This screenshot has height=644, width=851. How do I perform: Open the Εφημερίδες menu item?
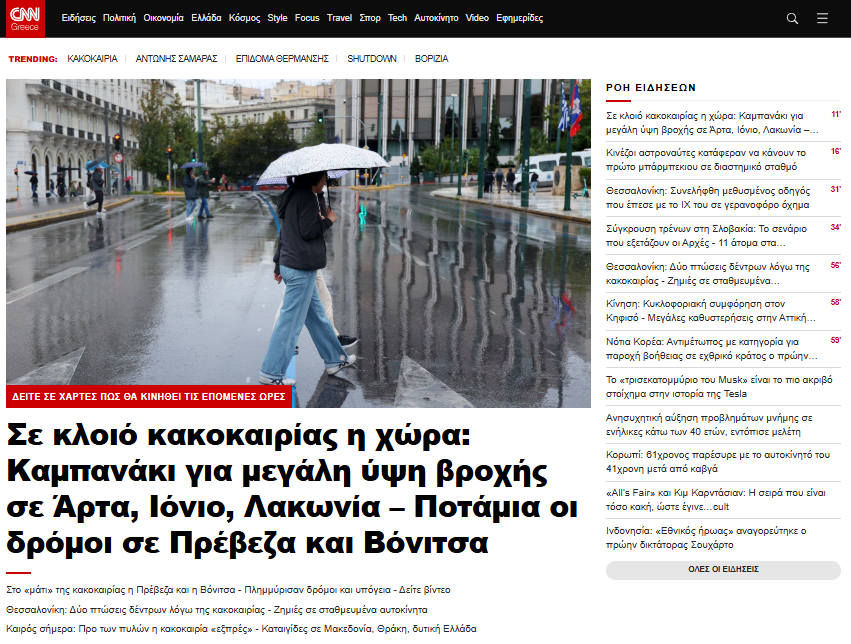point(519,18)
